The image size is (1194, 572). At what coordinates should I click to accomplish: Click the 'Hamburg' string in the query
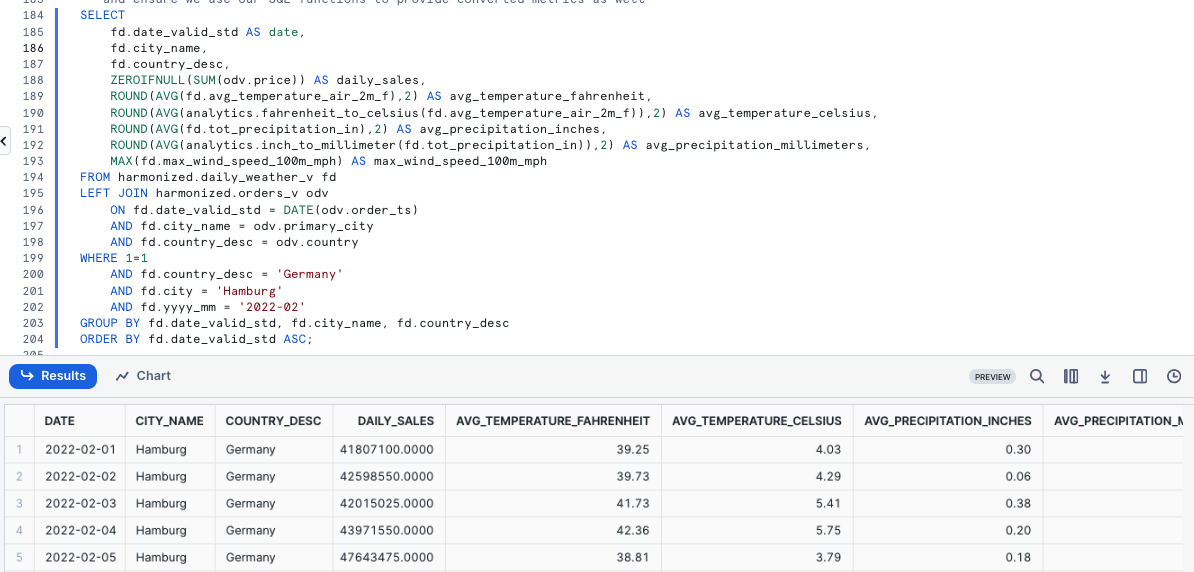click(x=250, y=291)
